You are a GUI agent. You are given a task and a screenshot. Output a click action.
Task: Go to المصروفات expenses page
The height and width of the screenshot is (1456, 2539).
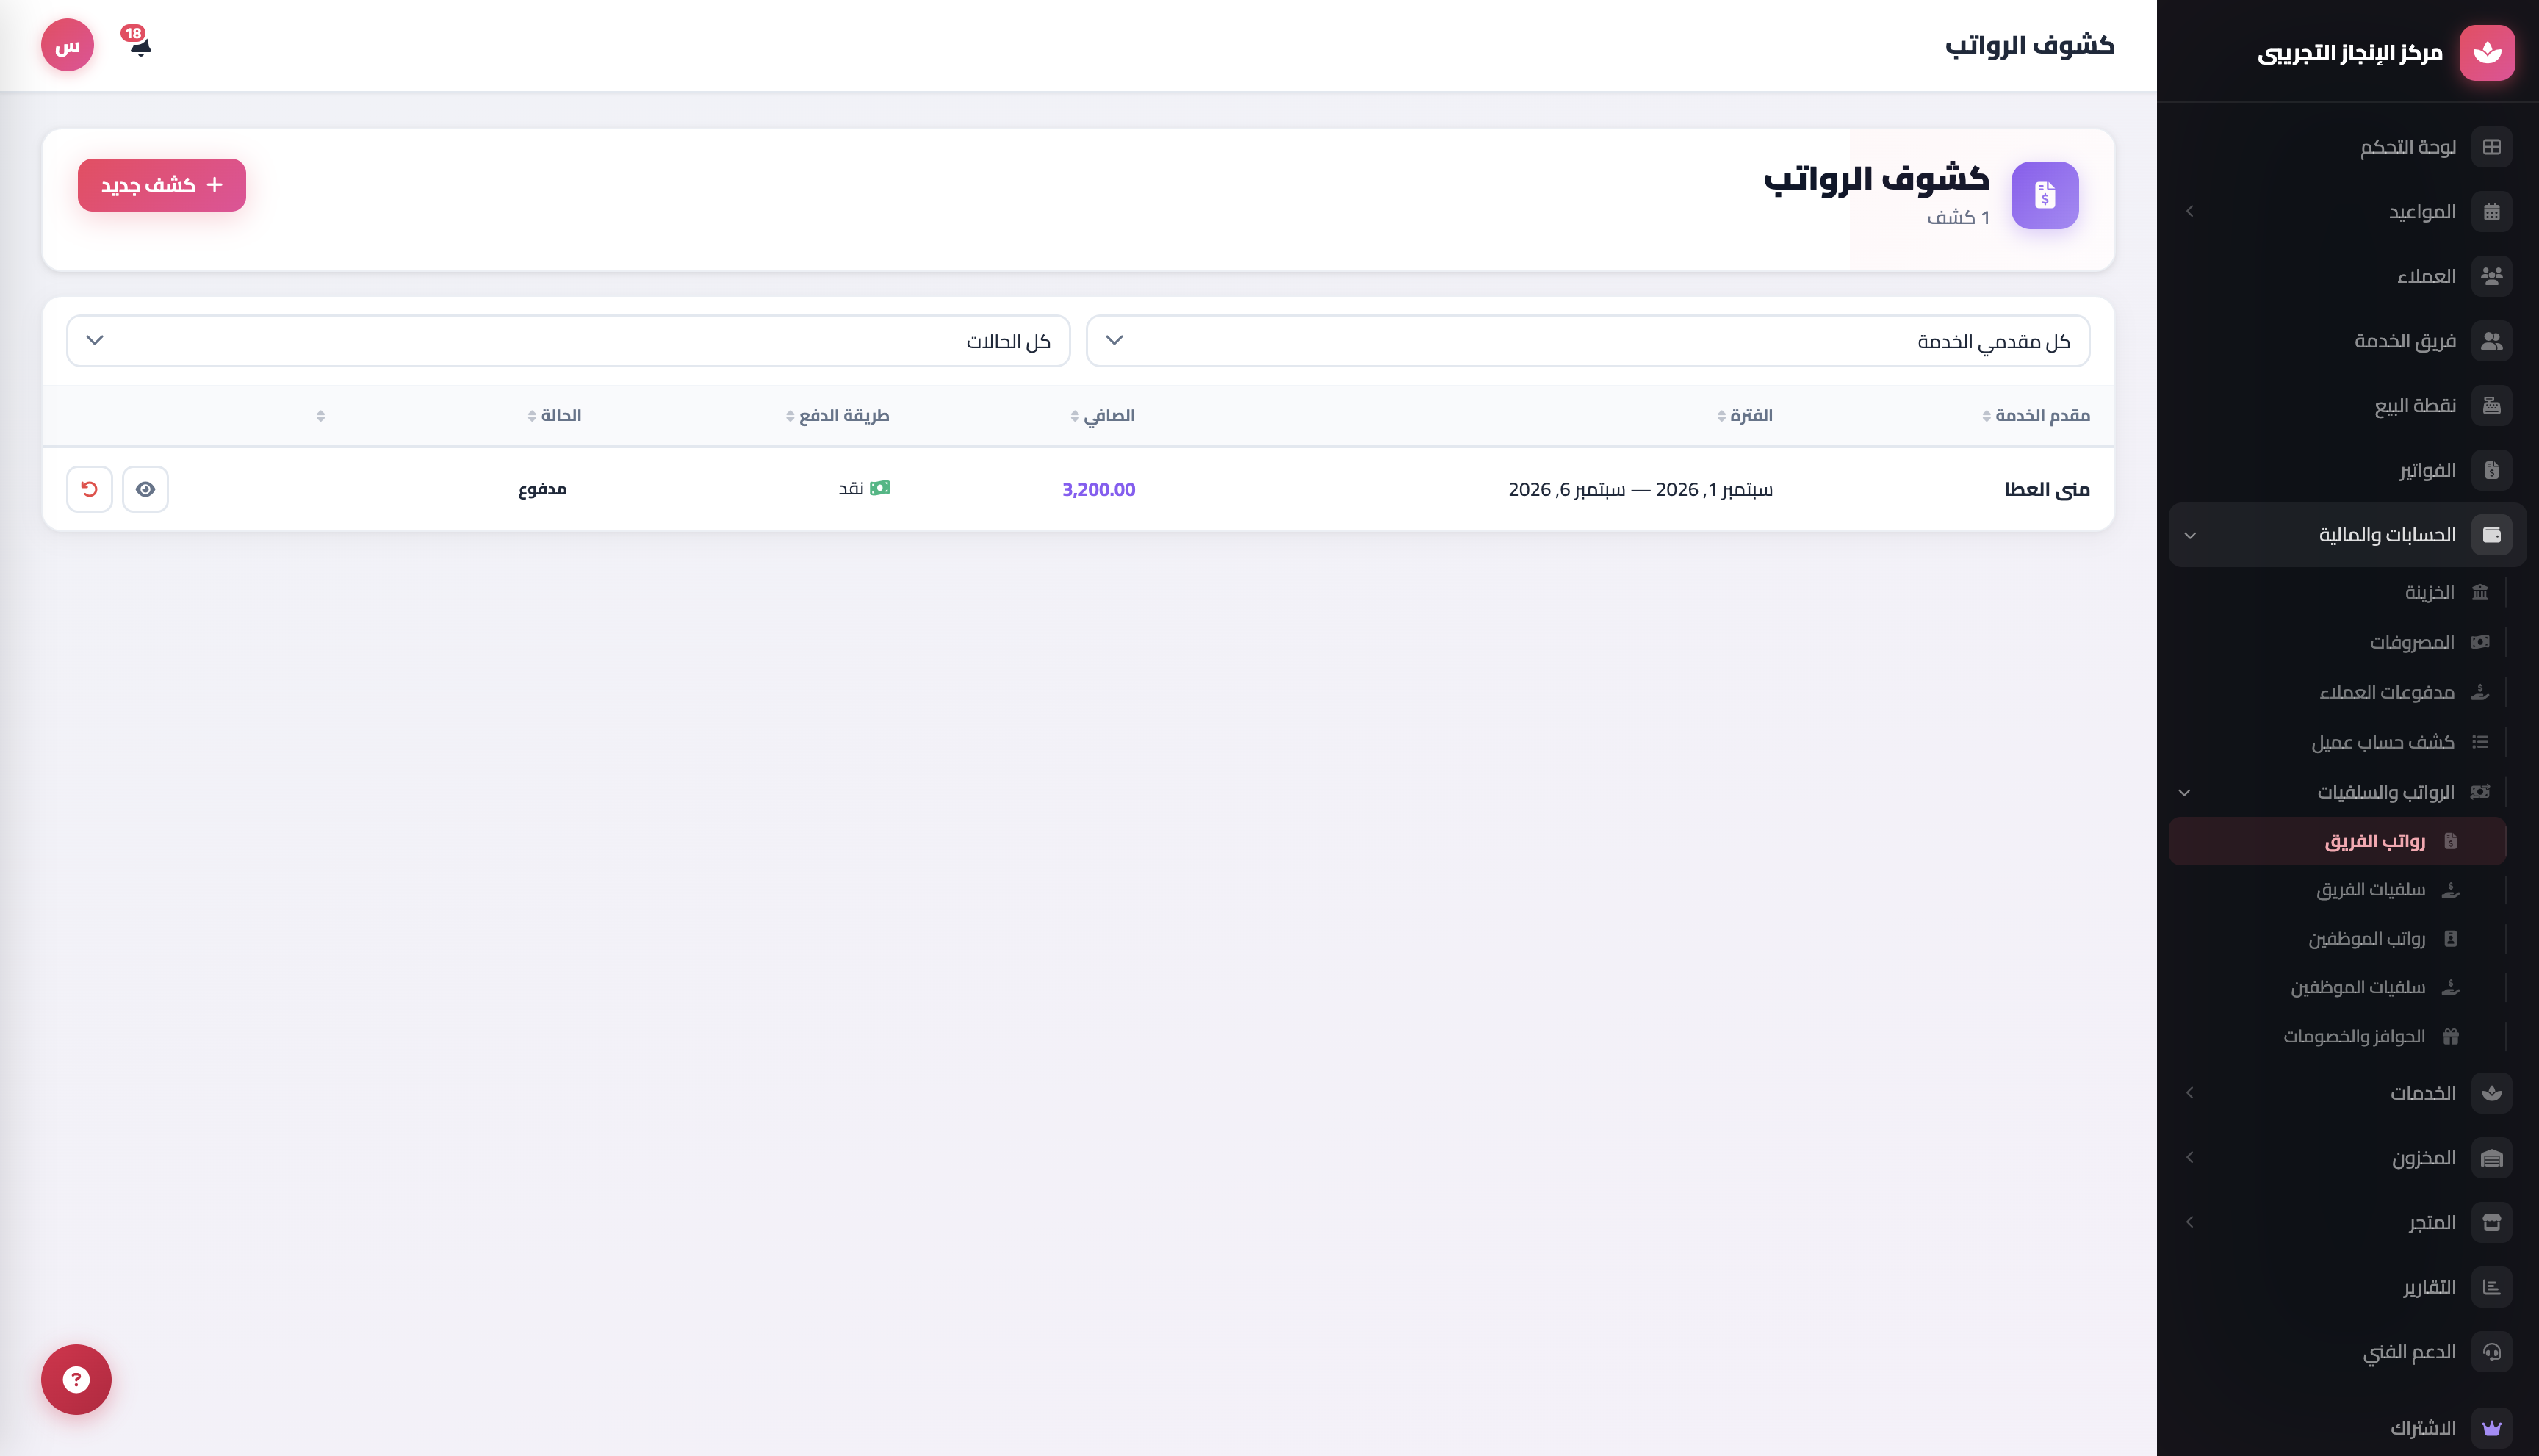(x=2338, y=642)
